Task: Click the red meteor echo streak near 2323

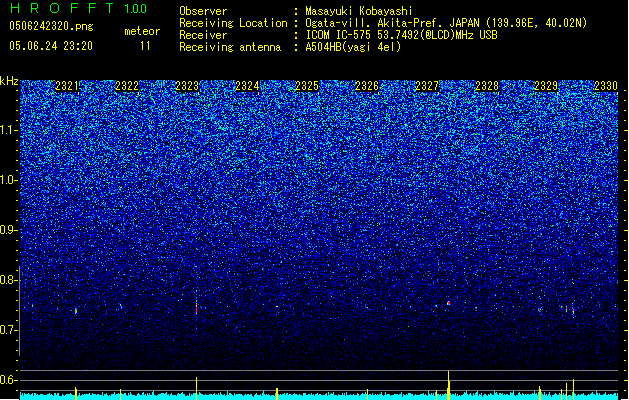Action: click(197, 308)
